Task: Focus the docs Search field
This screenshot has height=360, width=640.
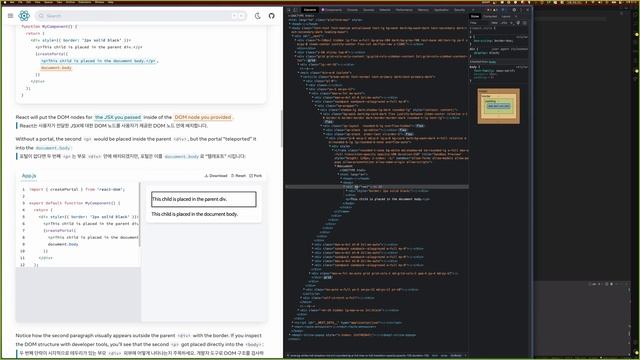Action: point(141,16)
